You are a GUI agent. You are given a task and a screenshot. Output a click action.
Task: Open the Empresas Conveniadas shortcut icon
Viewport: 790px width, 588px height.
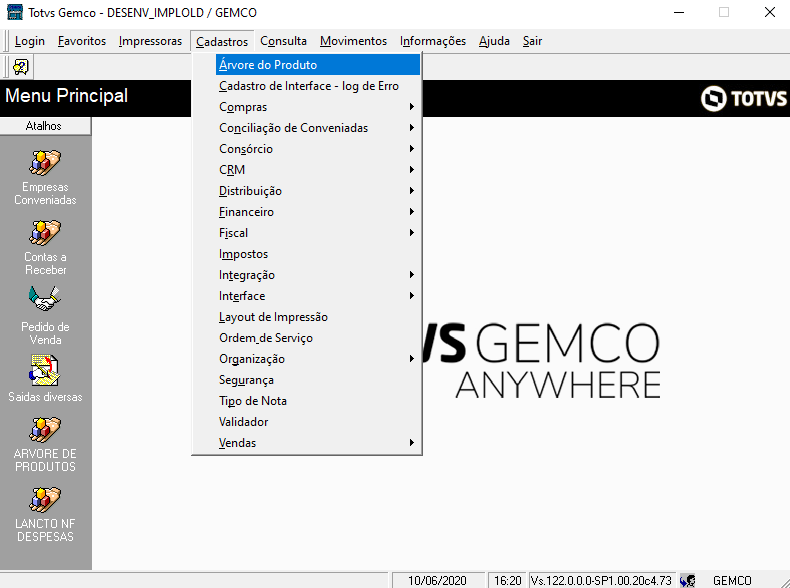coord(45,162)
